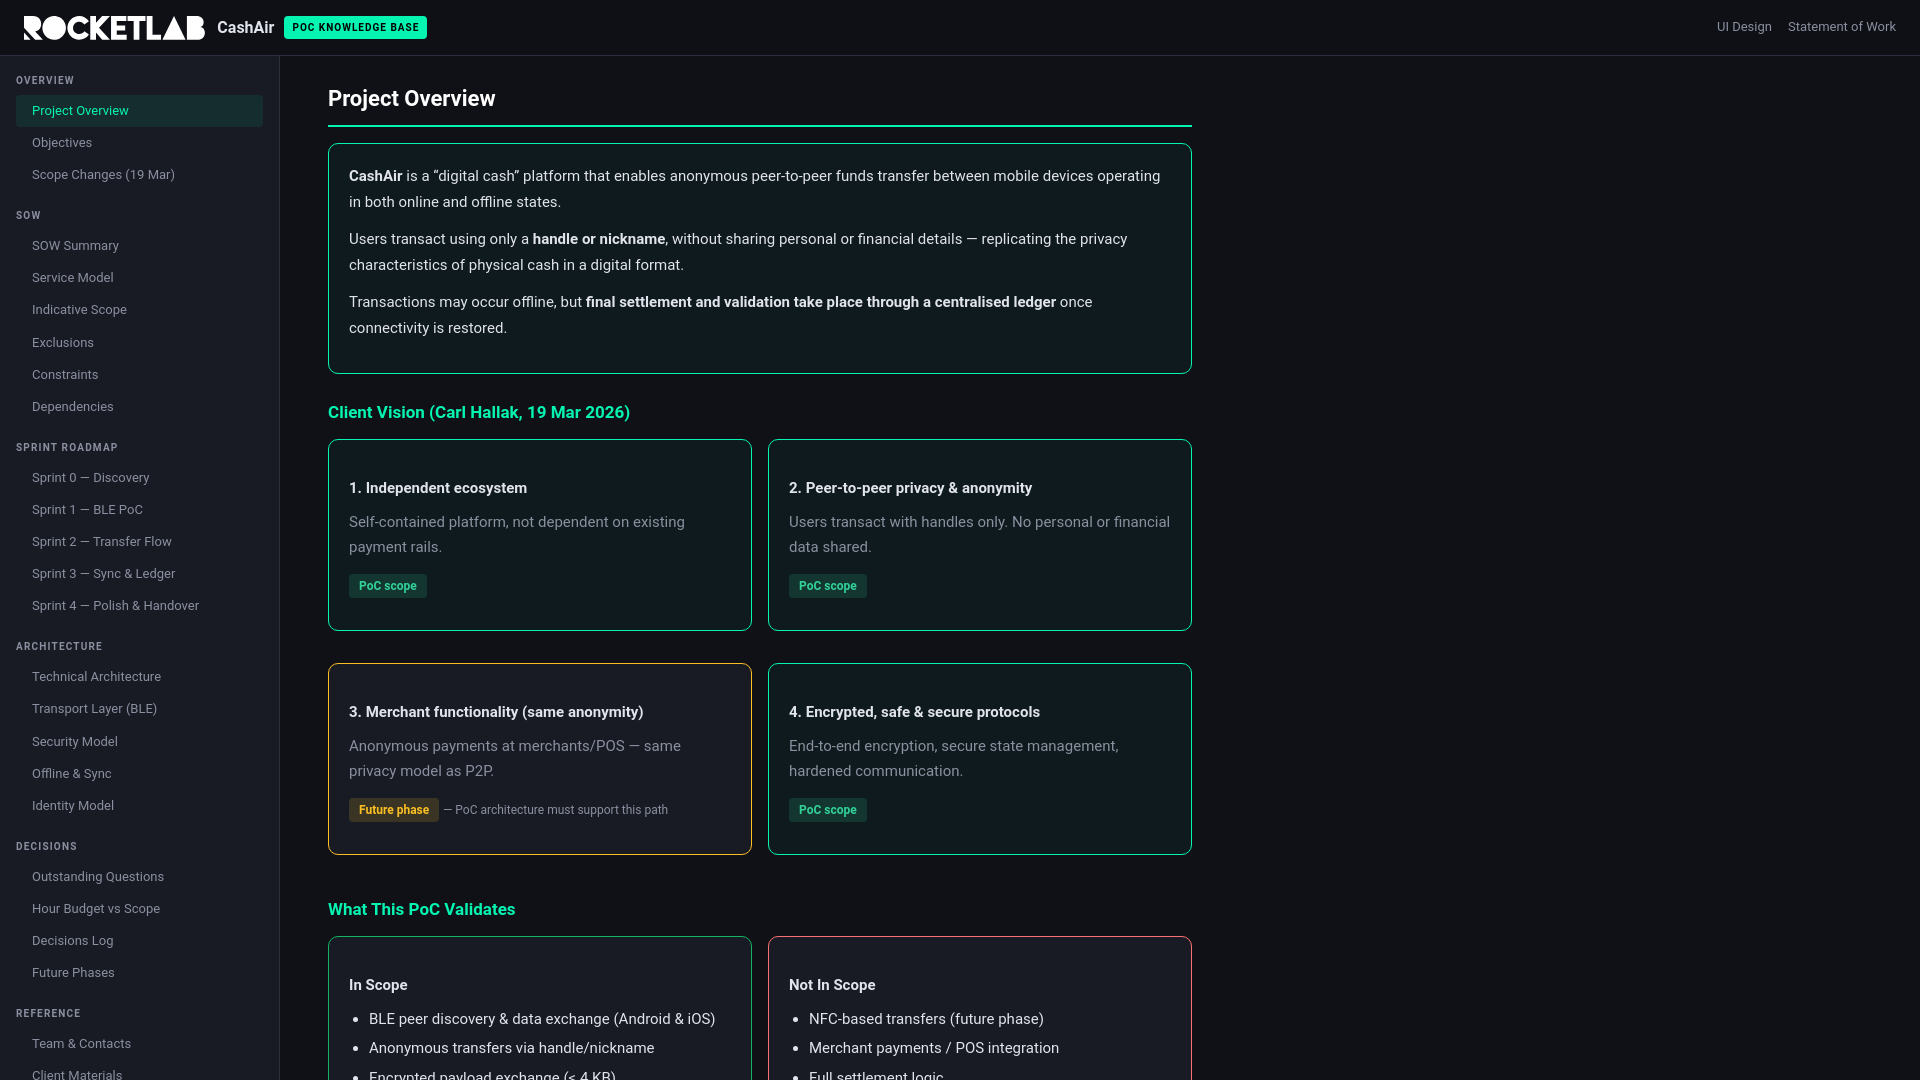Click What This PoC Validates heading
The width and height of the screenshot is (1920, 1080).
(421, 910)
